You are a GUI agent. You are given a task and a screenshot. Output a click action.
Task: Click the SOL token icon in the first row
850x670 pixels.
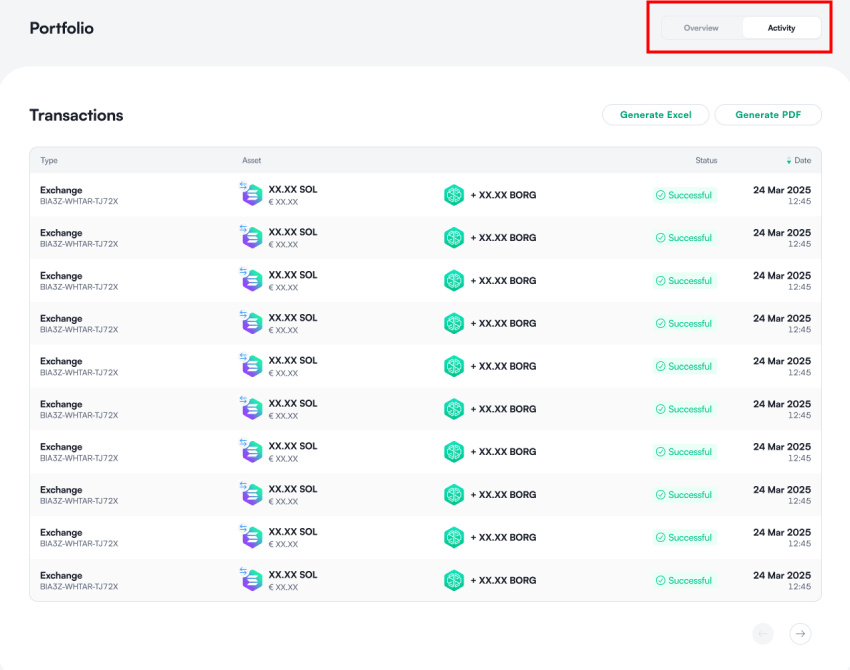tap(251, 194)
